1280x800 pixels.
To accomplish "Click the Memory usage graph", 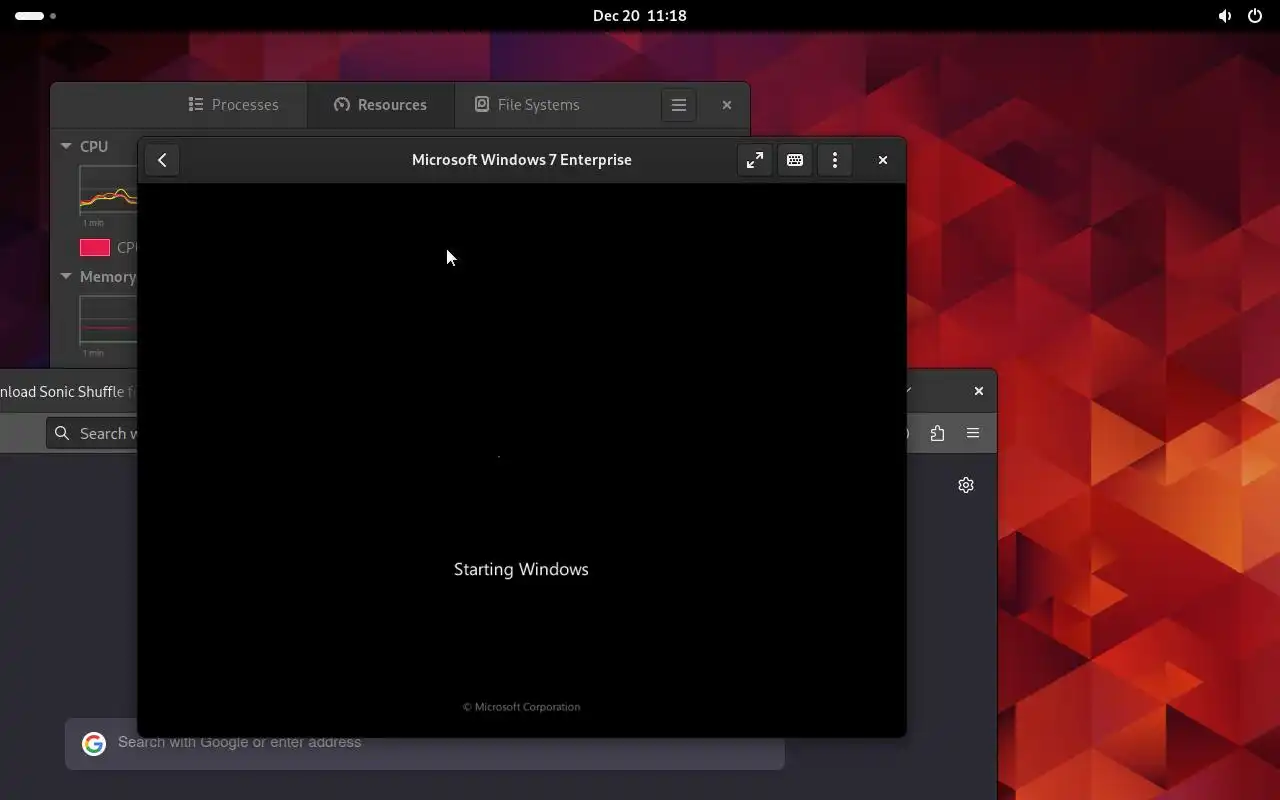I will point(108,320).
